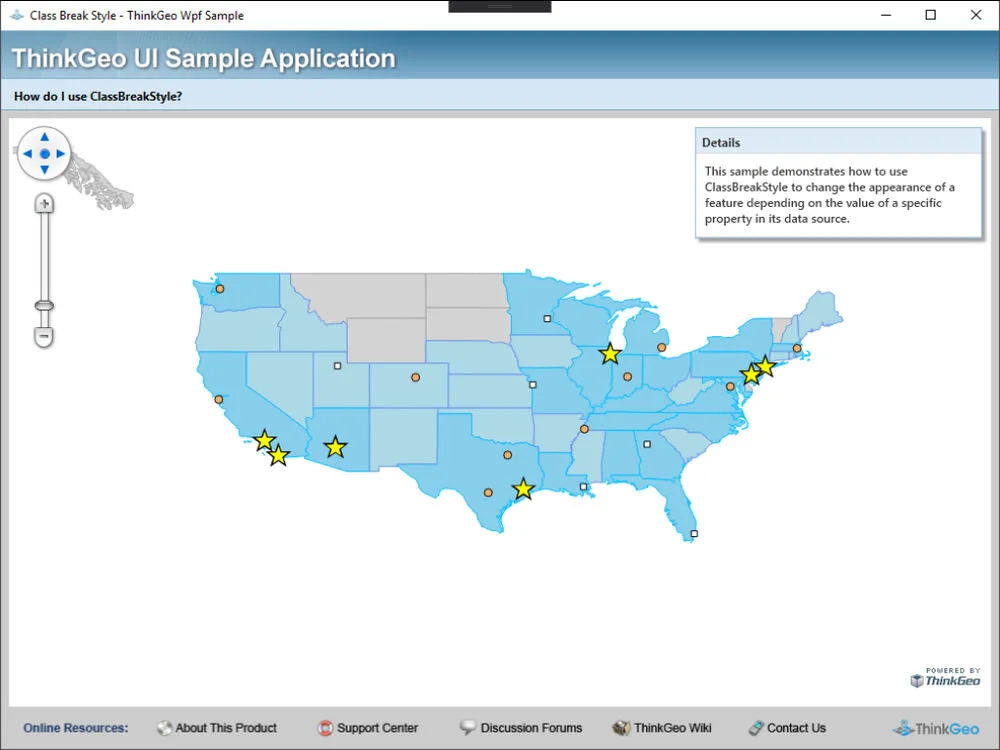Select the white square marker in Utah
The width and height of the screenshot is (1000, 750).
[x=338, y=366]
